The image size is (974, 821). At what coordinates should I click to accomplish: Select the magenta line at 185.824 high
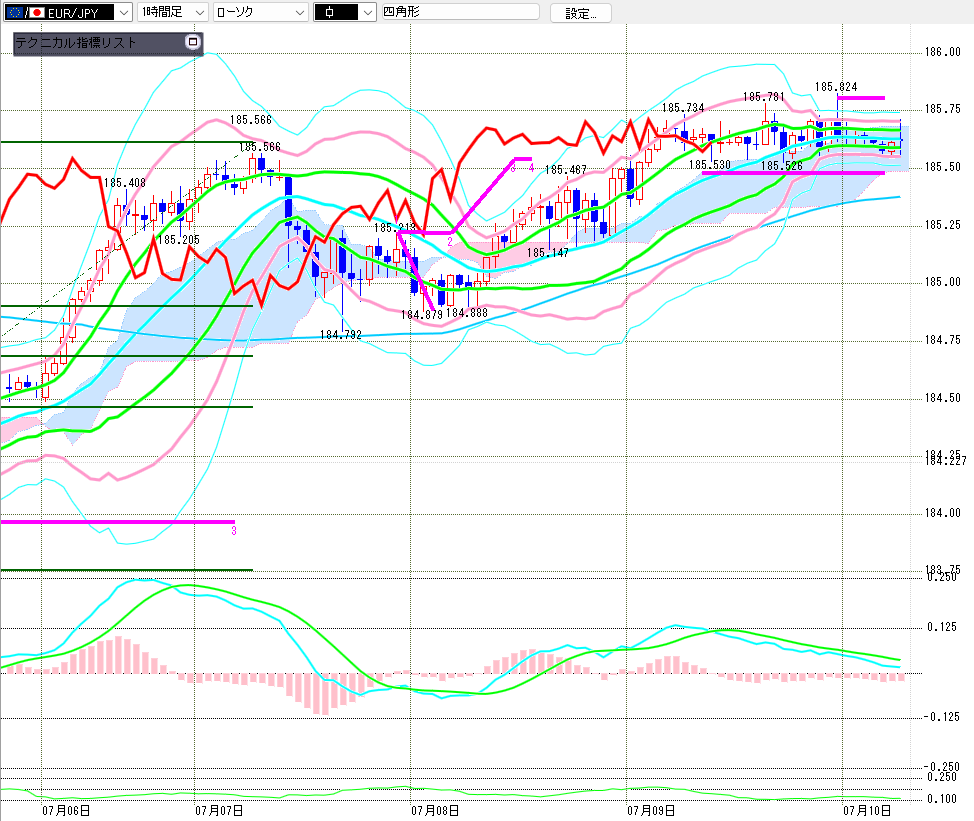[x=861, y=98]
